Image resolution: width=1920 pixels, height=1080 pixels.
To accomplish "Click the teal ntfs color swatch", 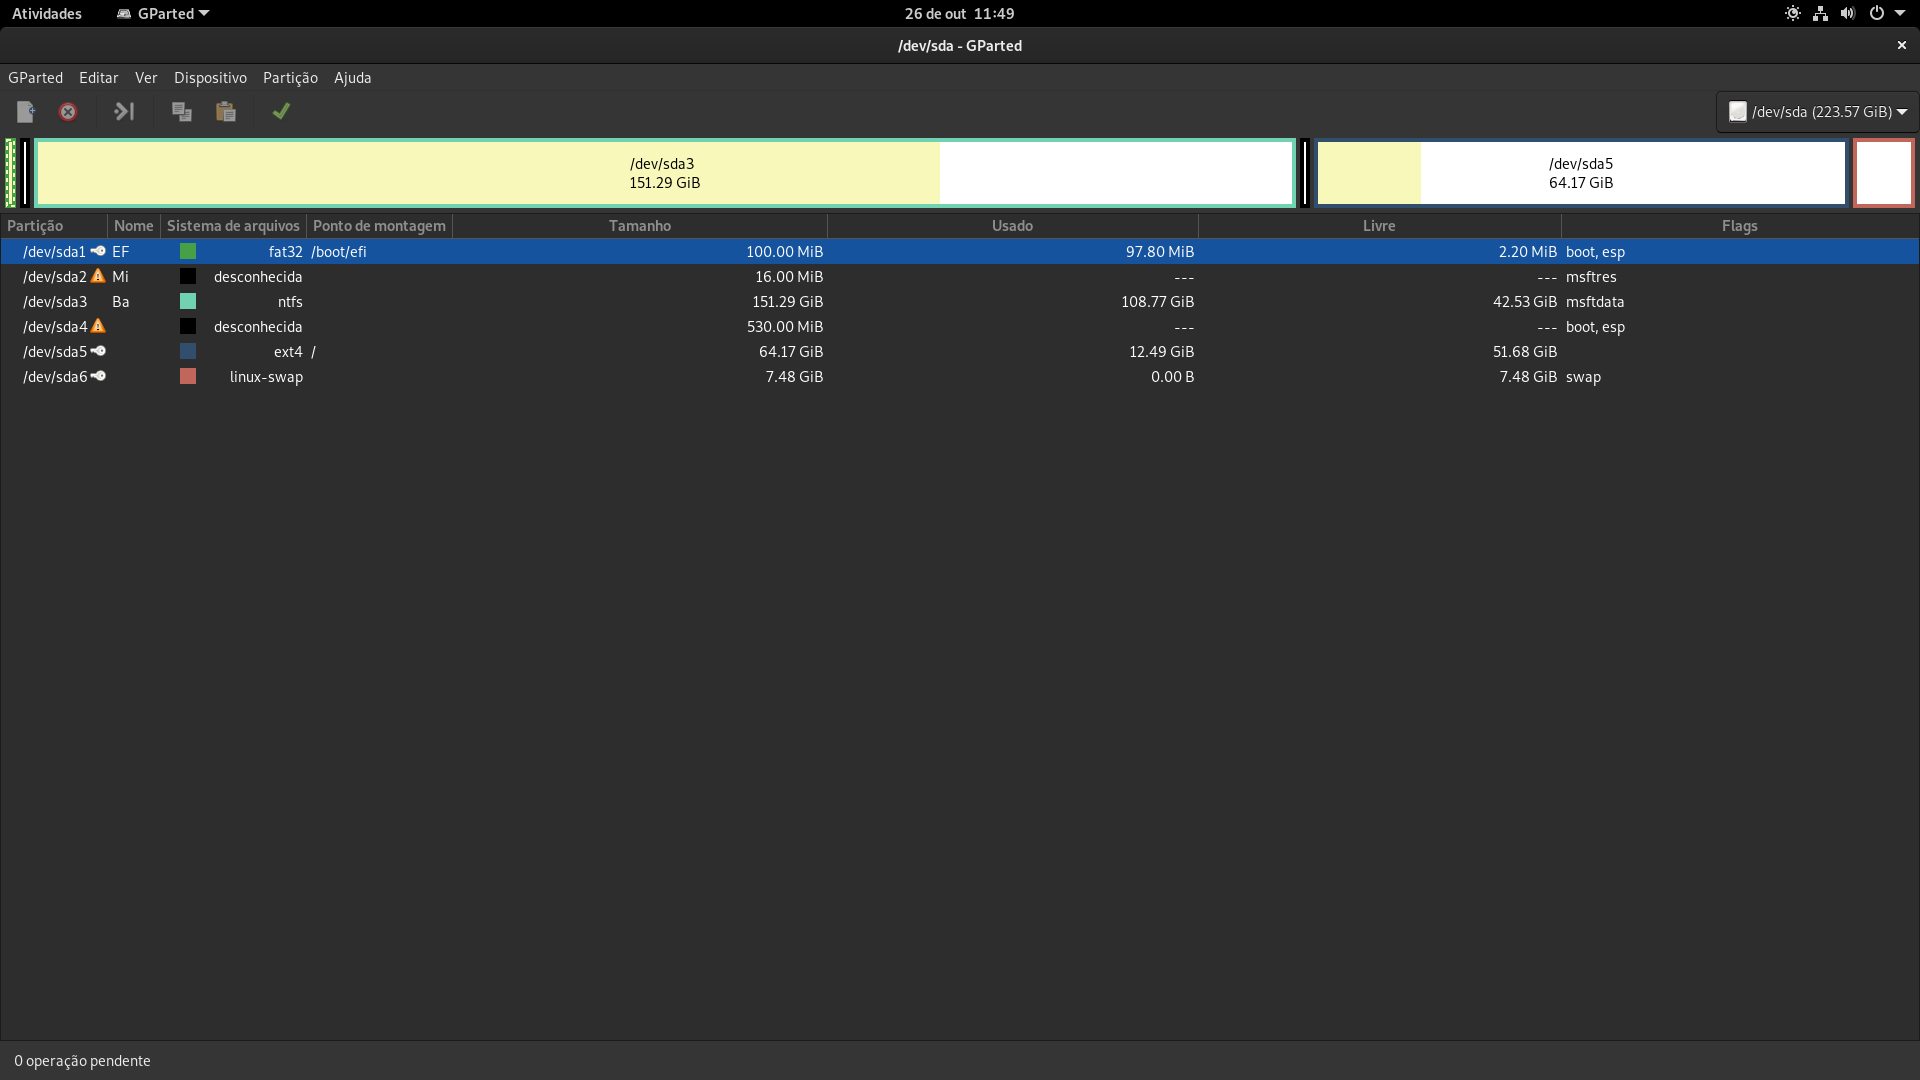I will point(188,302).
